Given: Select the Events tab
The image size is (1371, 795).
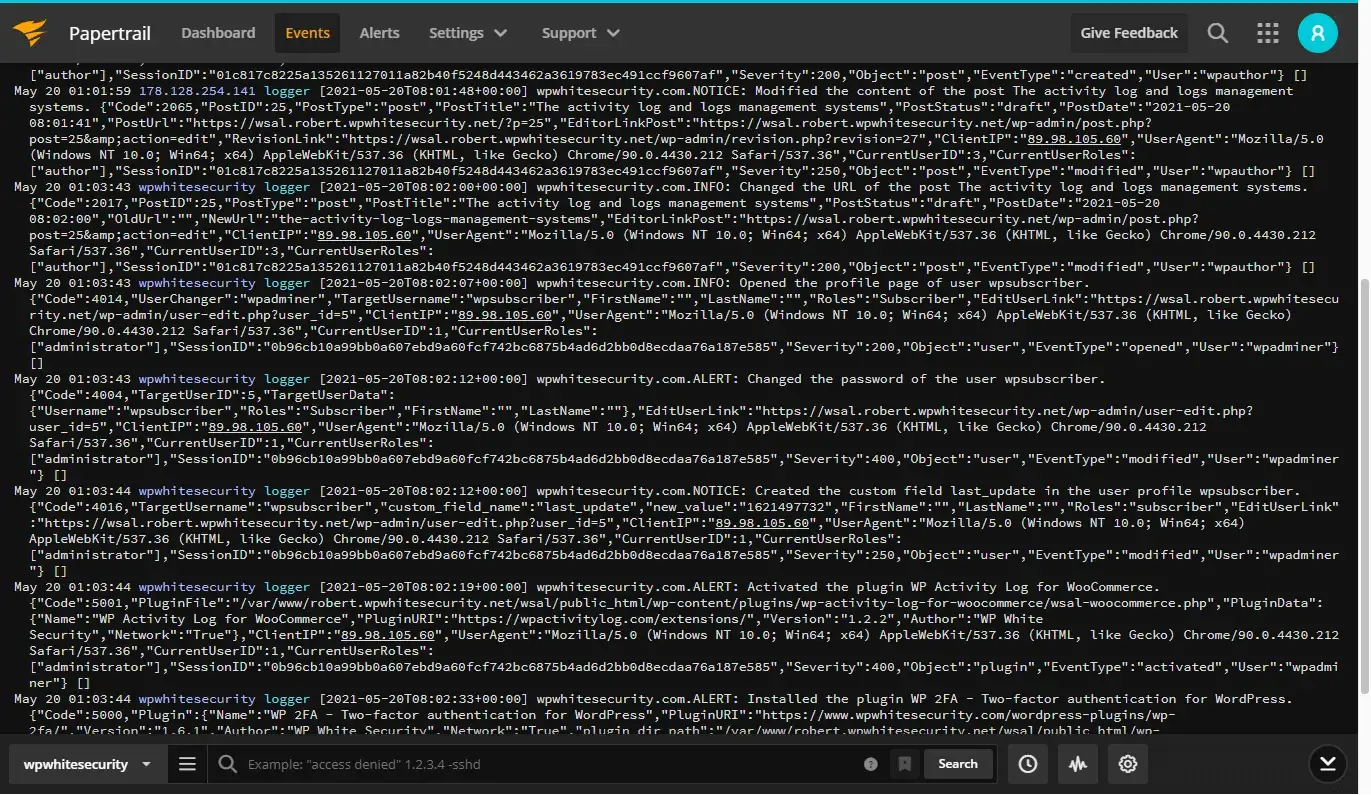Looking at the screenshot, I should 307,33.
